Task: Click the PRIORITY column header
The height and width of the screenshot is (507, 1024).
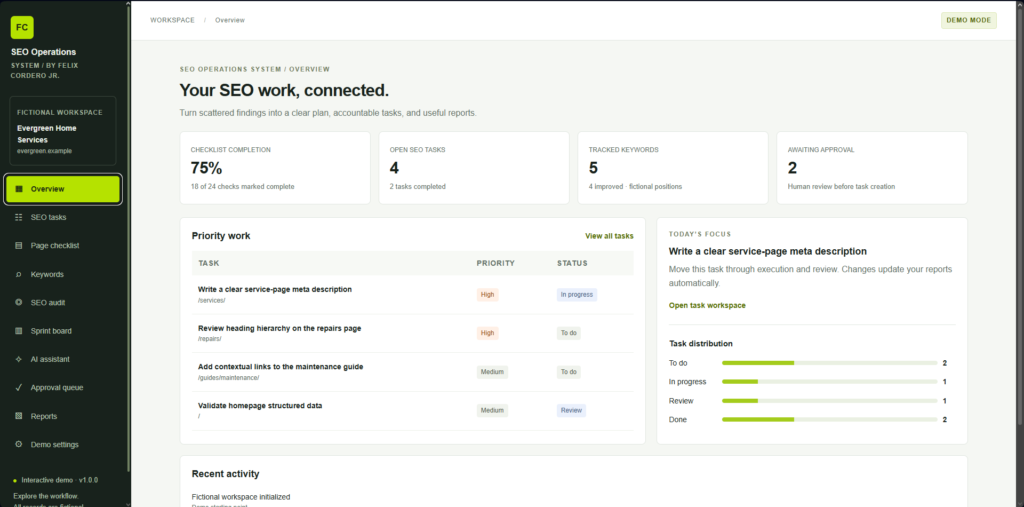Action: [x=496, y=263]
